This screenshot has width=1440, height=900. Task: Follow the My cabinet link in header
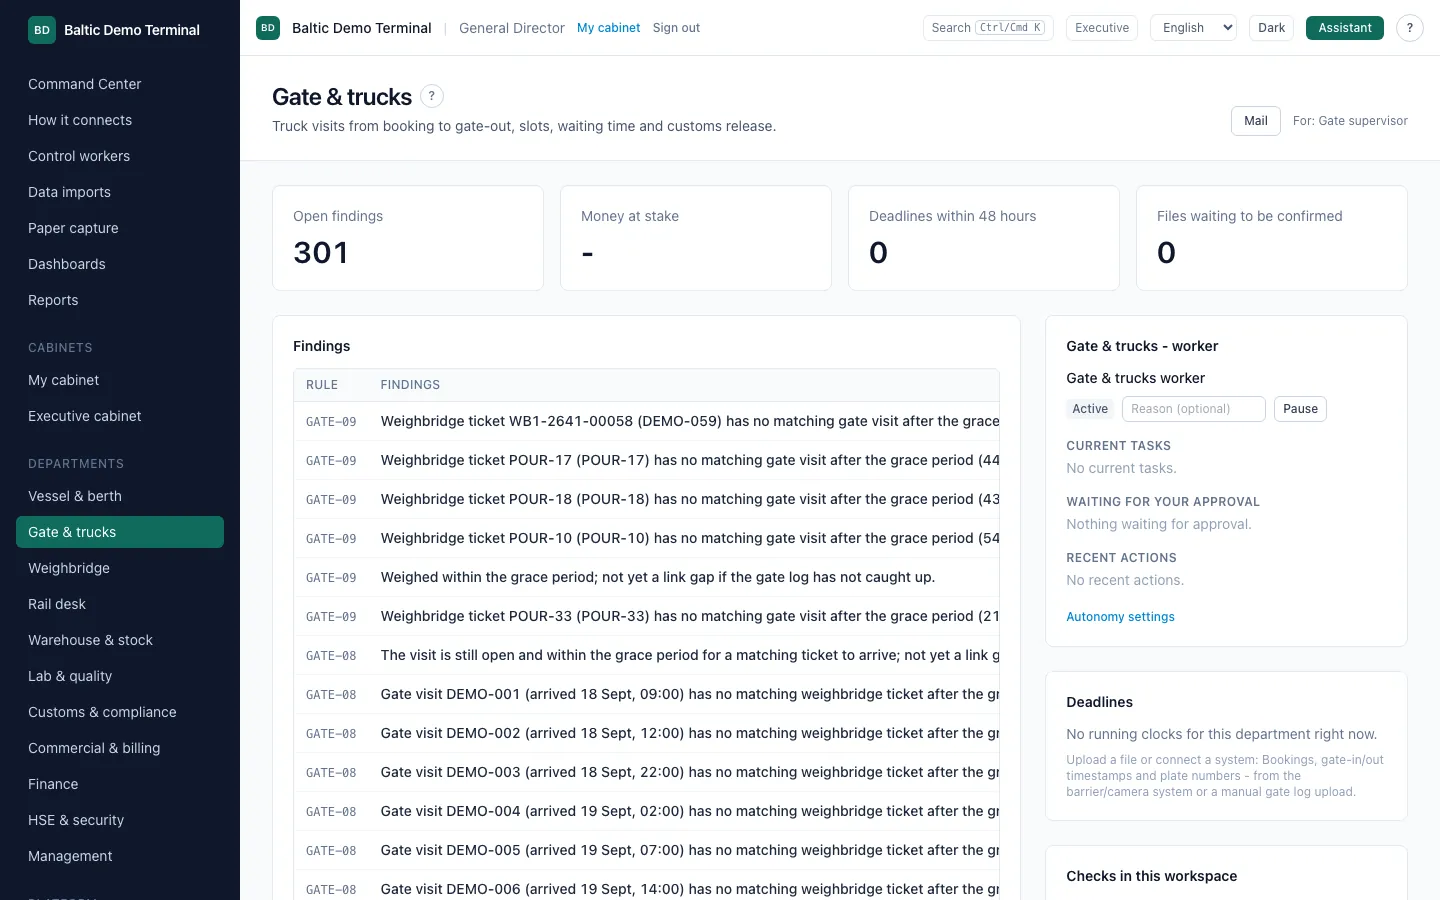click(608, 28)
